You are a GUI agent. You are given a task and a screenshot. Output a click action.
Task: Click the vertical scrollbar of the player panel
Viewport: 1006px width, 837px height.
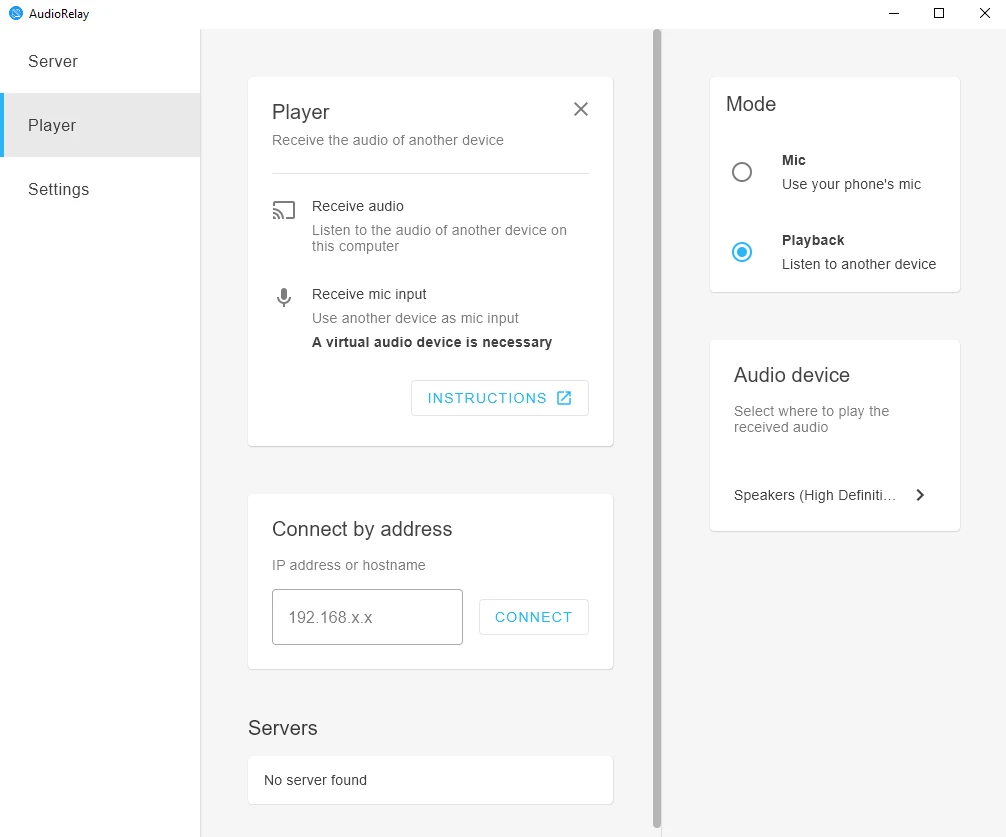click(x=657, y=428)
